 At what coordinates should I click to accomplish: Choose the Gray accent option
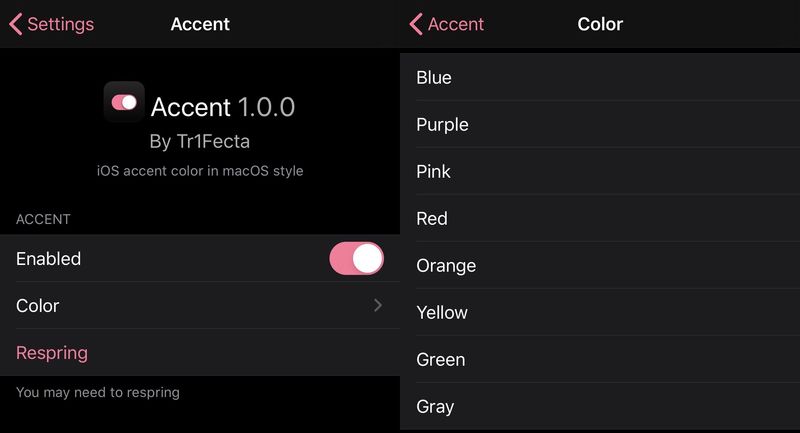(600, 406)
